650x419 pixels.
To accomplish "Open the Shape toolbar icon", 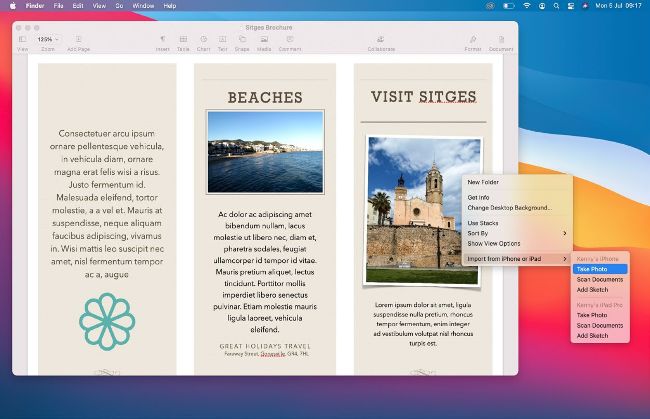I will (x=242, y=40).
